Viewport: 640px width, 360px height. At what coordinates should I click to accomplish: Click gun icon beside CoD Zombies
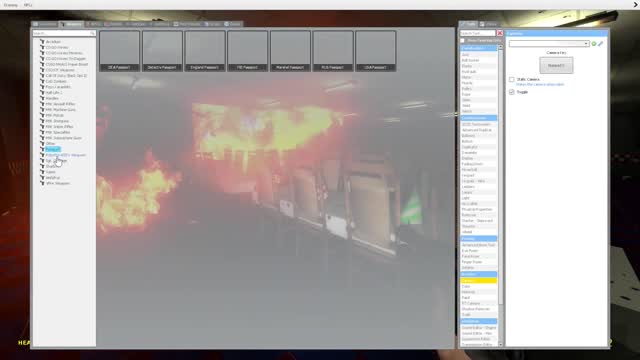[x=42, y=81]
